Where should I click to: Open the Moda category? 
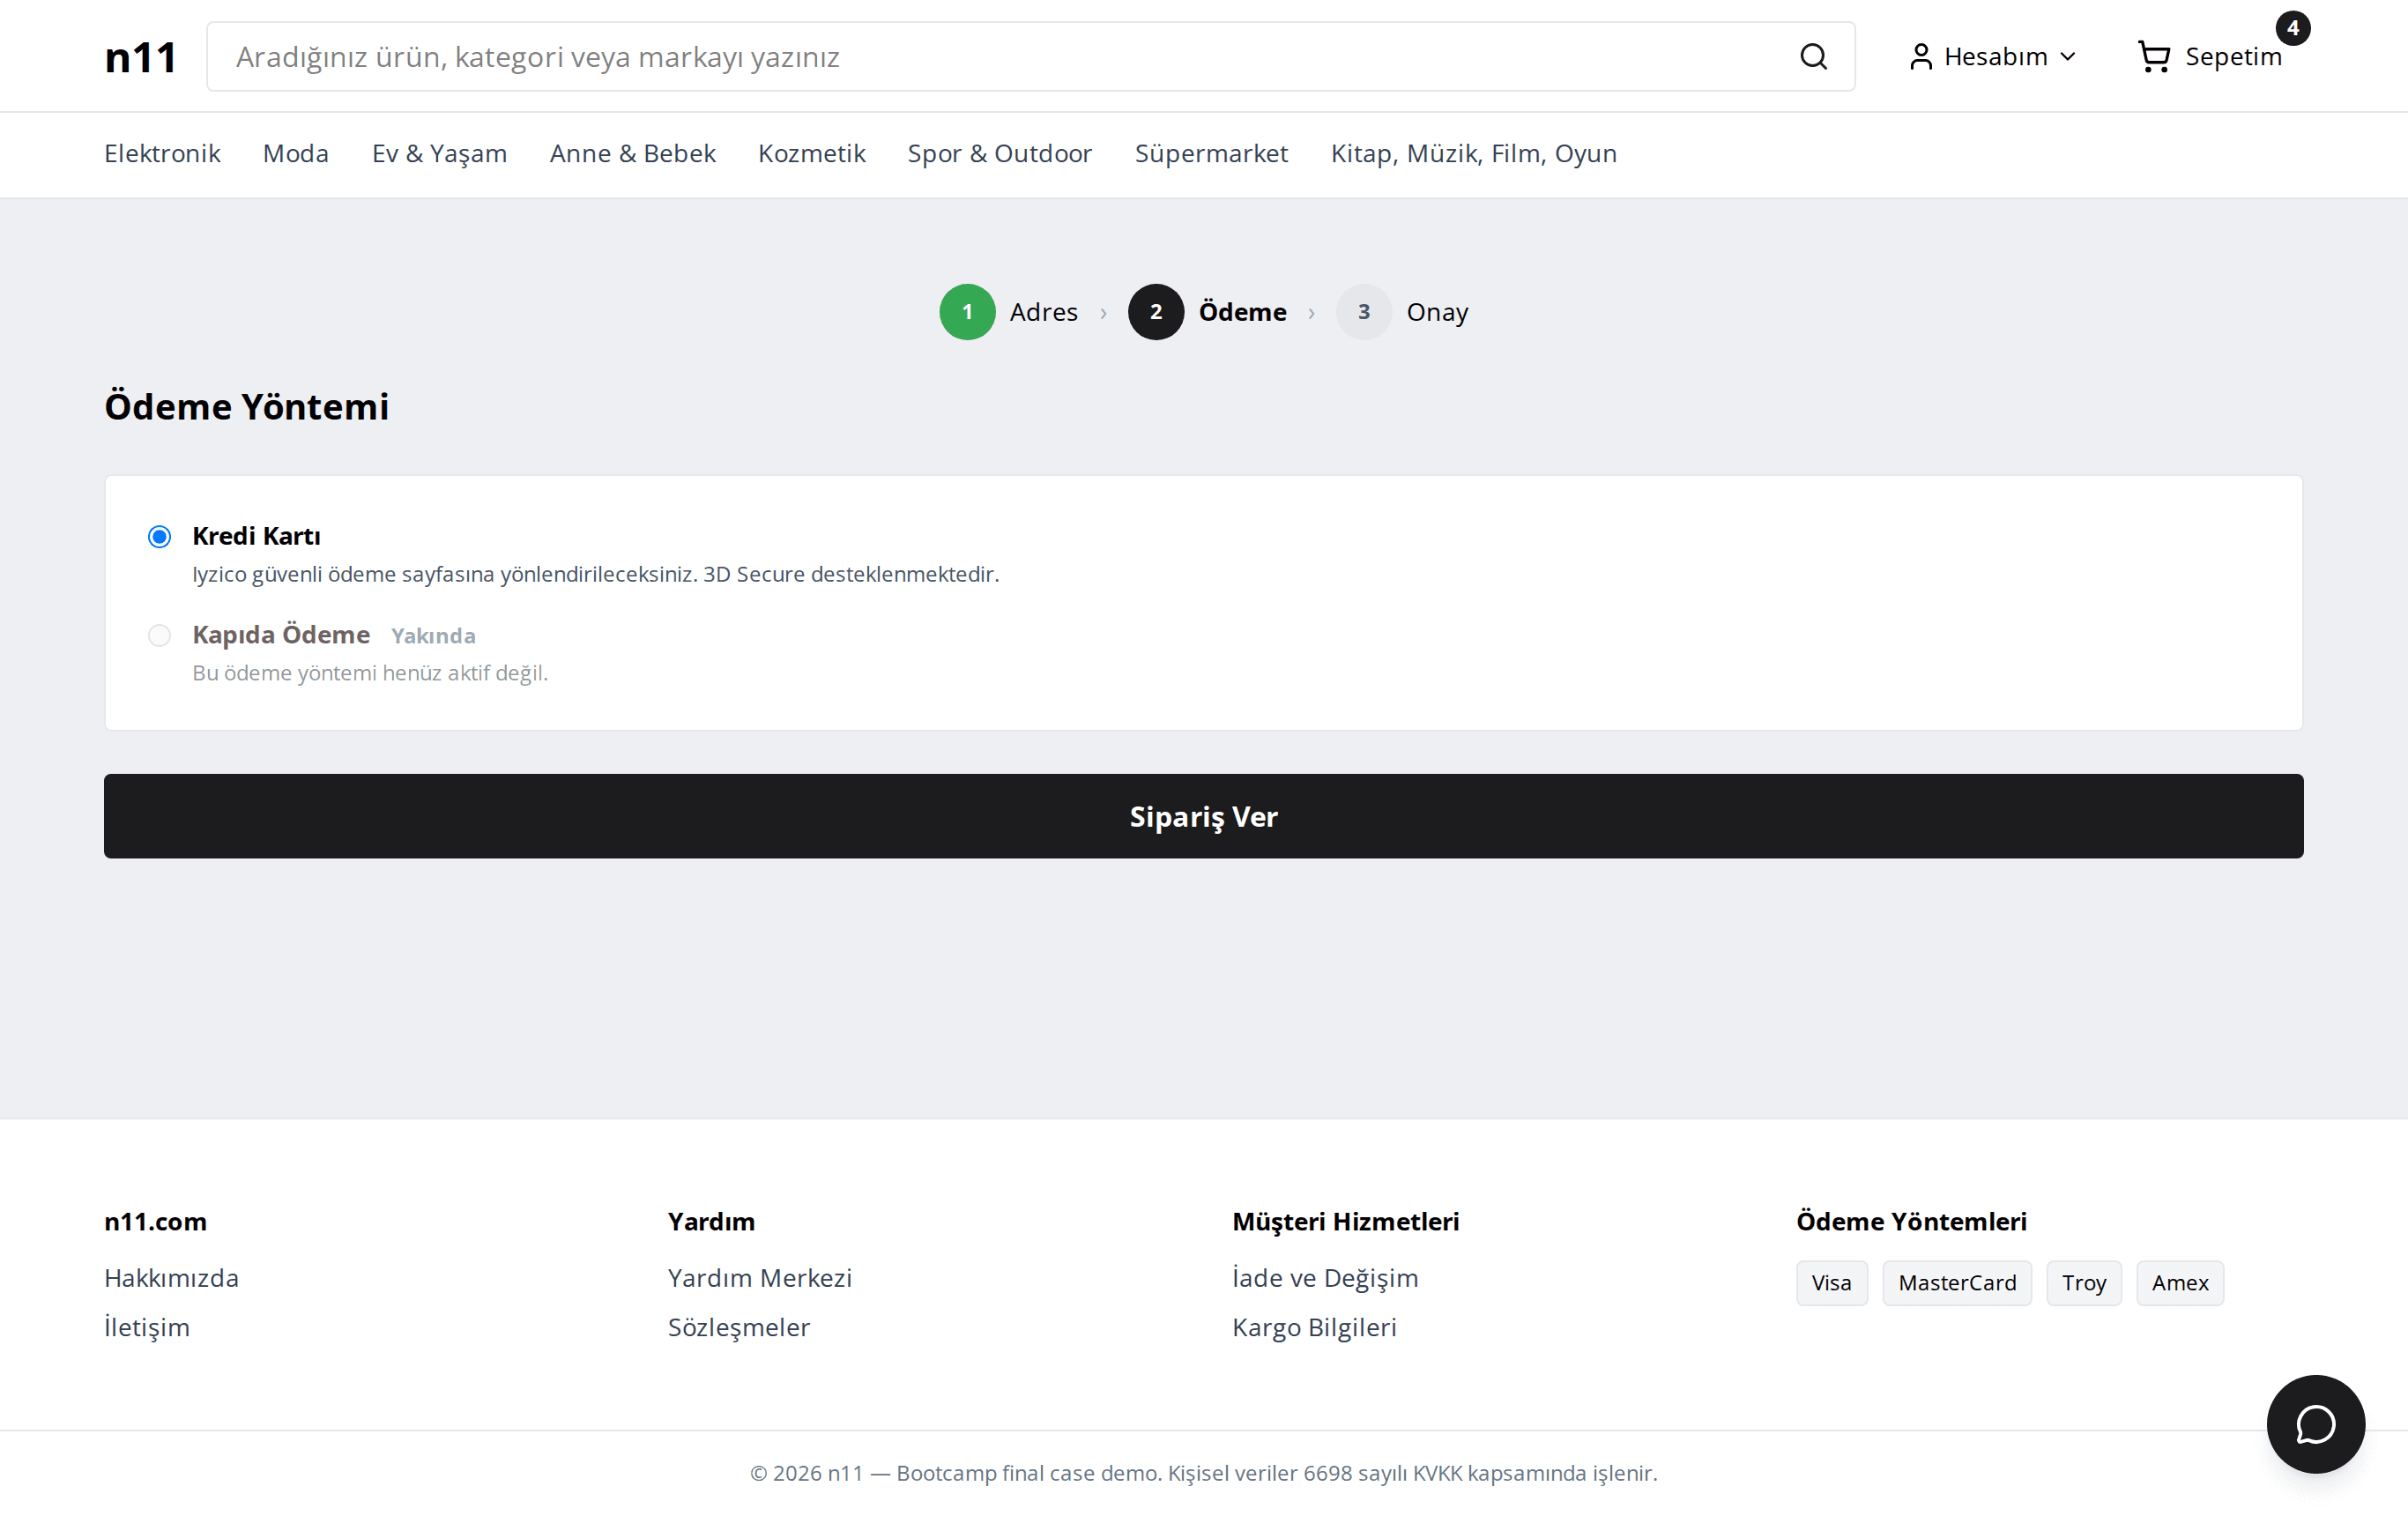(296, 153)
